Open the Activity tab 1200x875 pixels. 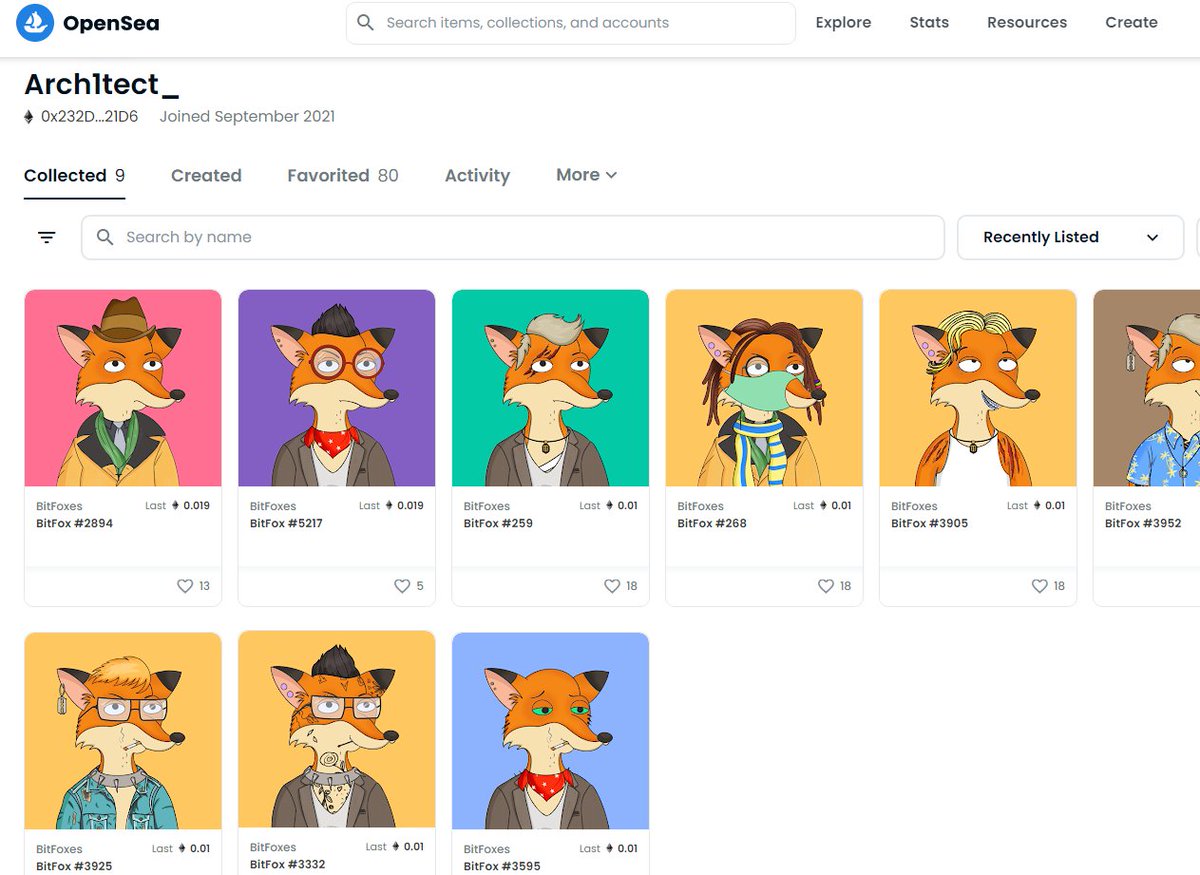point(477,176)
